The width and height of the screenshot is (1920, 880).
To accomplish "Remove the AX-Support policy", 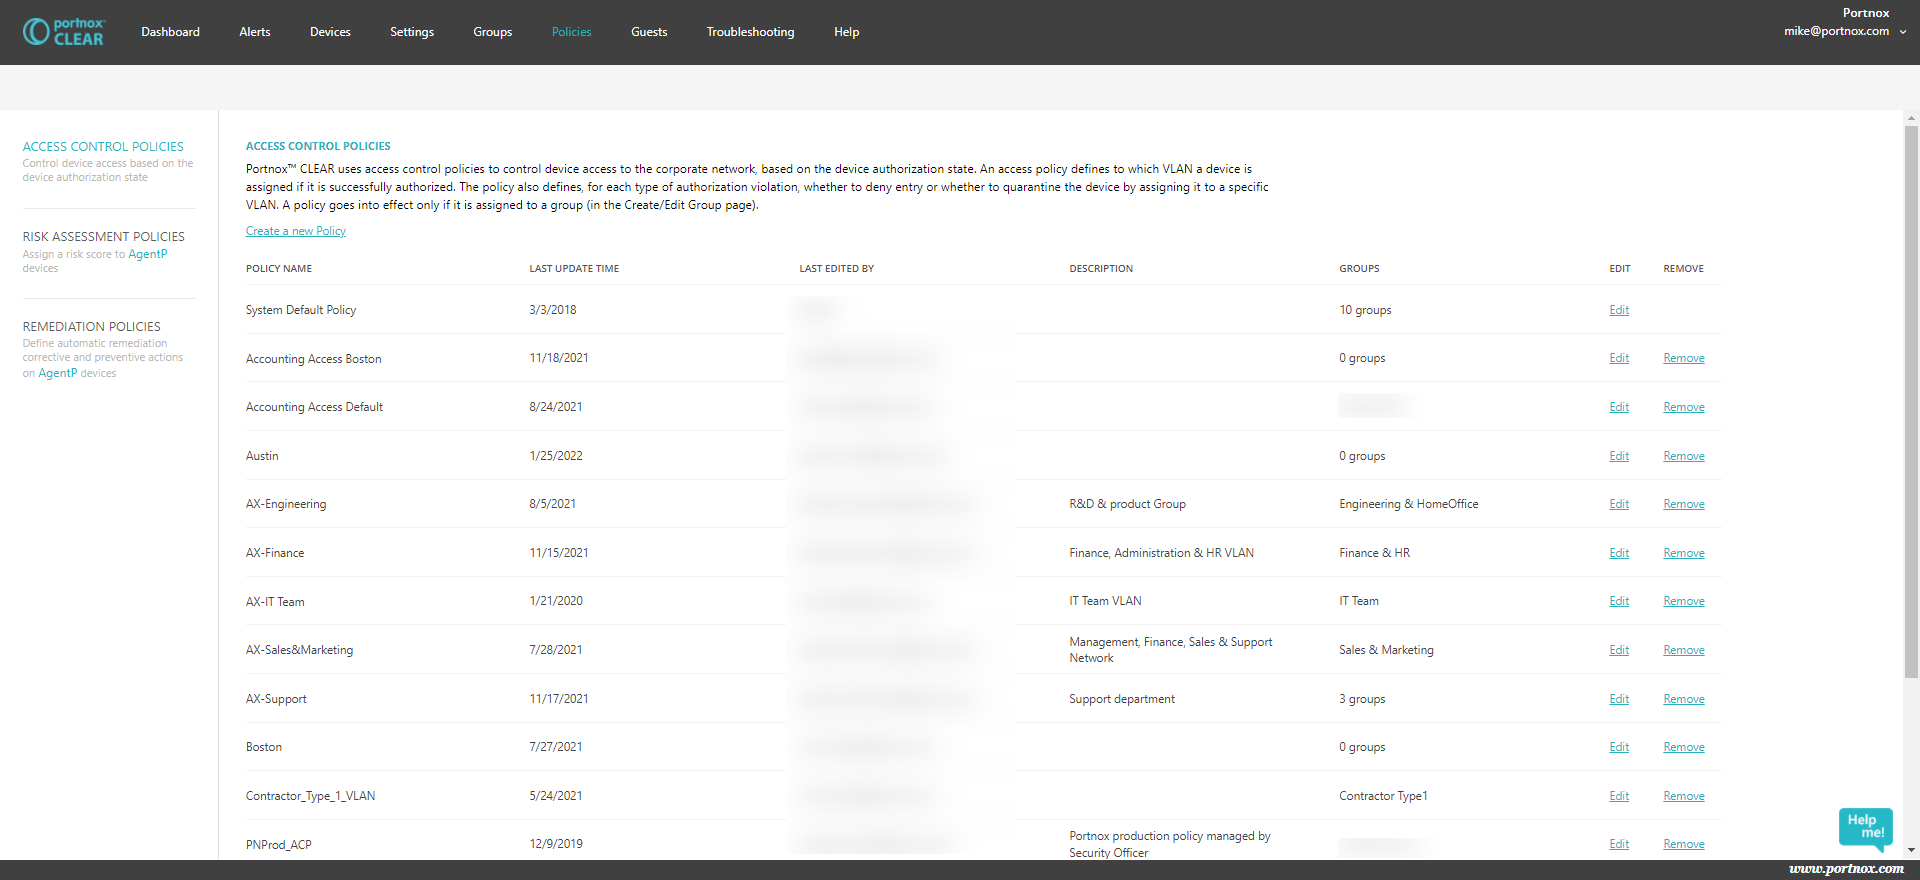I will [1684, 699].
